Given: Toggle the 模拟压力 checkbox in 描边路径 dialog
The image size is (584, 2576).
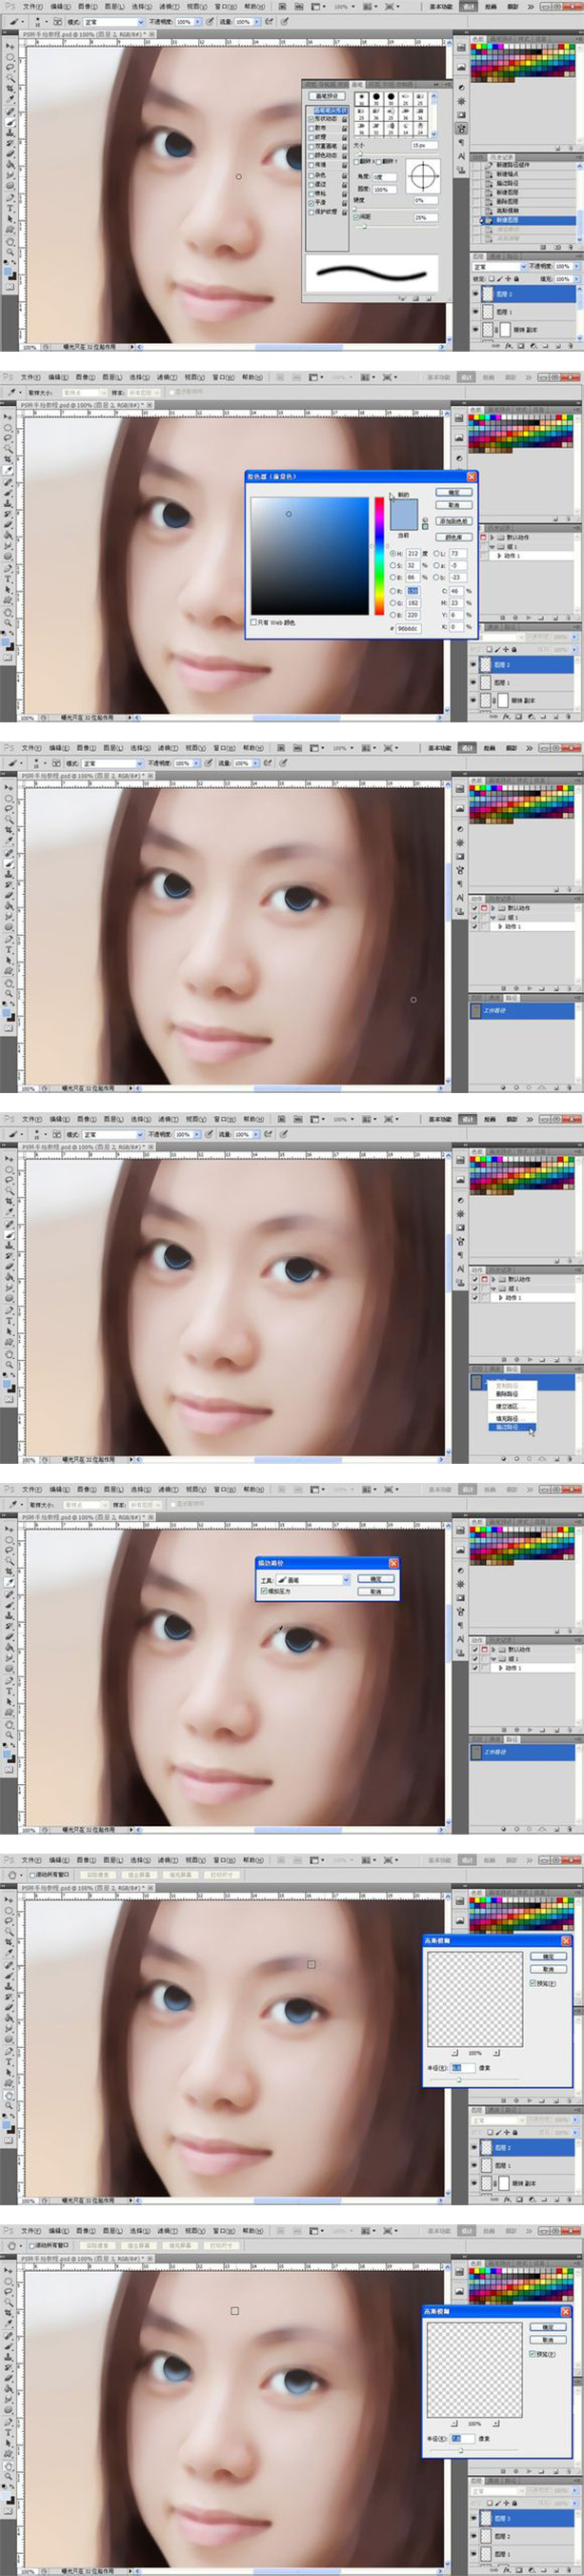Looking at the screenshot, I should (x=264, y=1590).
